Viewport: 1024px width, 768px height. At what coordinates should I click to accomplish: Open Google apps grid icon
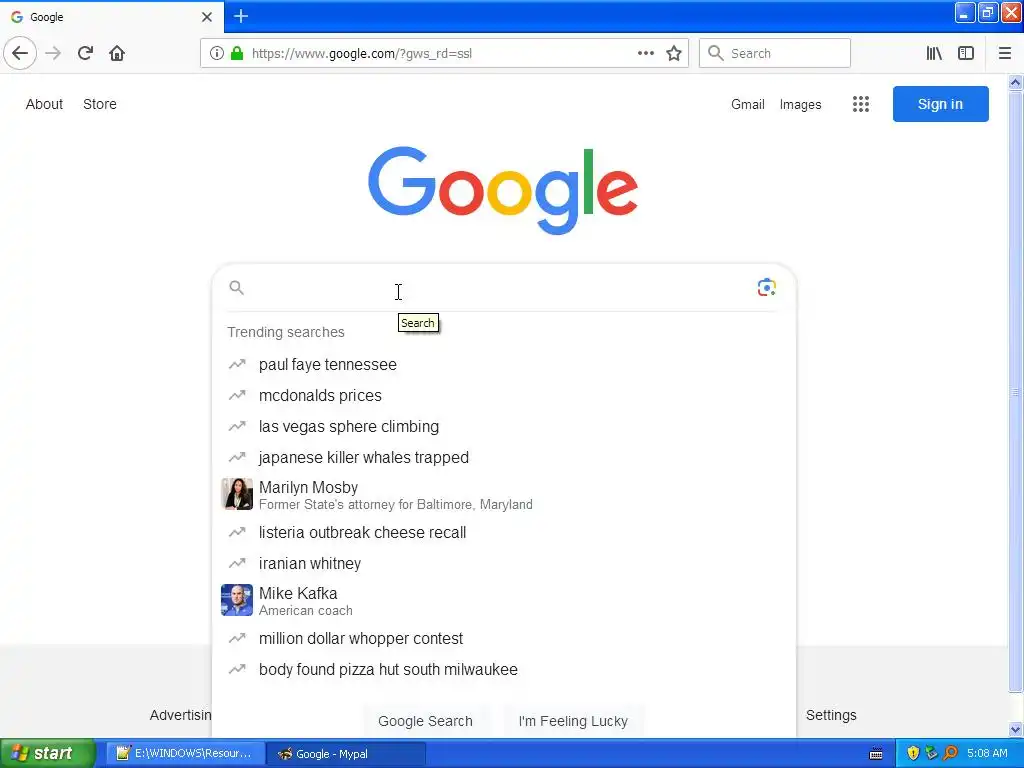(x=861, y=104)
